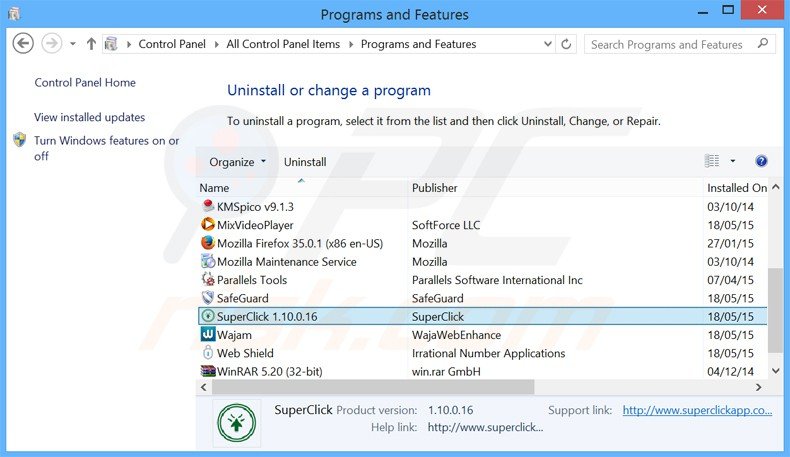790x457 pixels.
Task: Click the window title bar icon
Action: (x=14, y=14)
